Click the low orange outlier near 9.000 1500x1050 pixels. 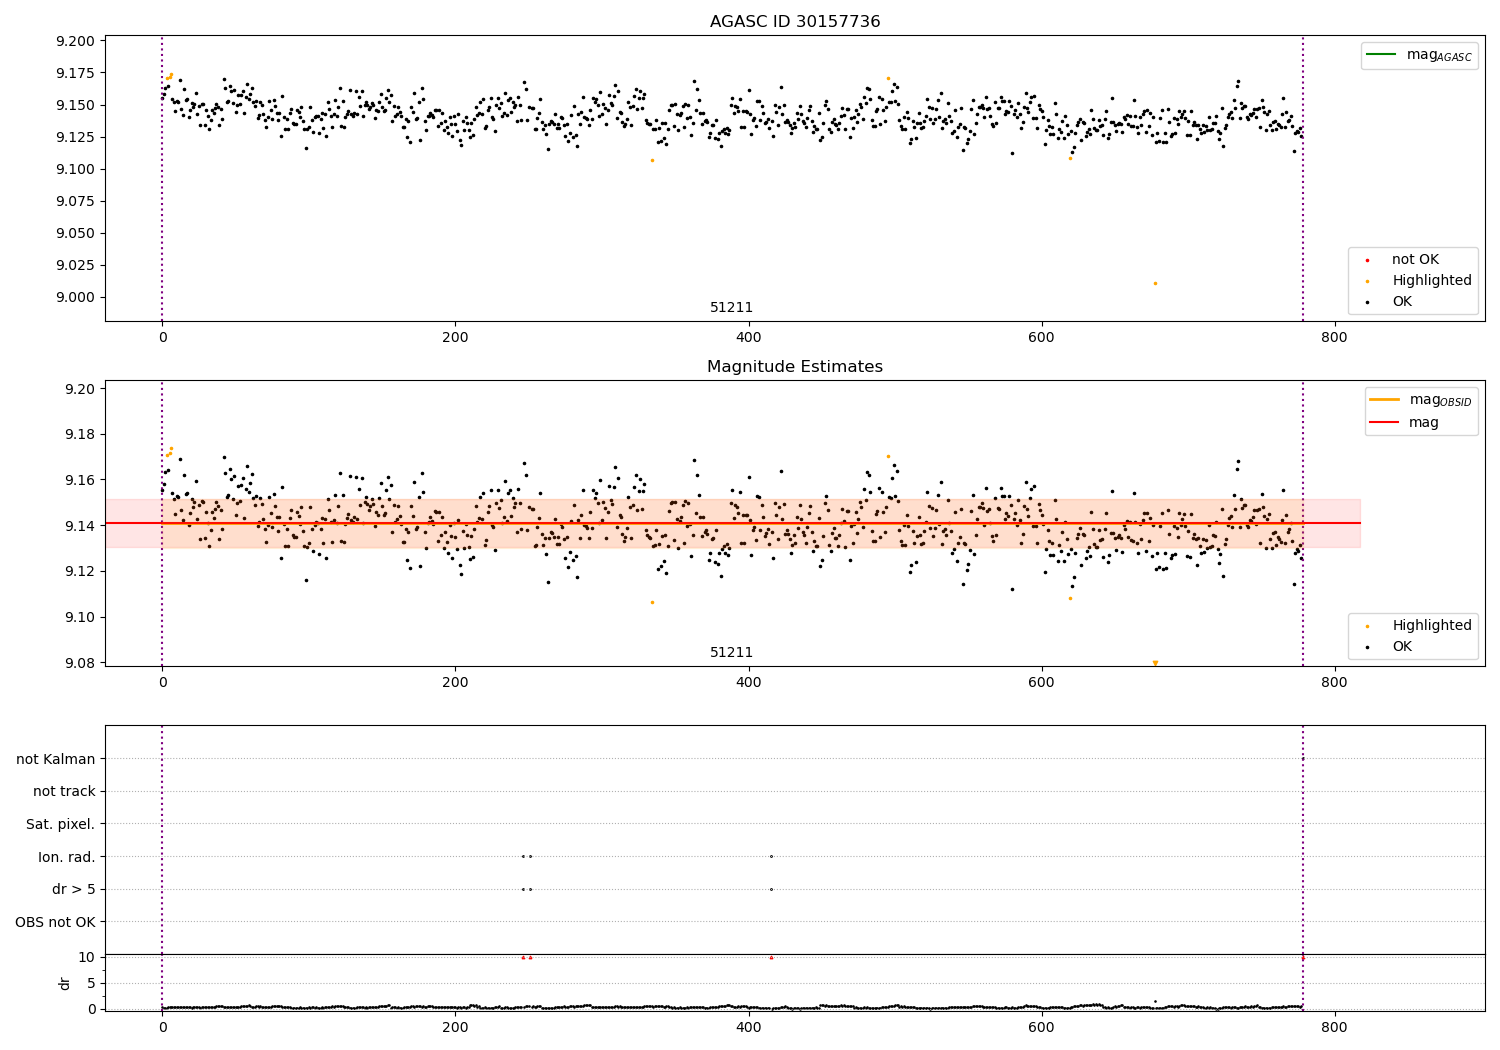(x=1155, y=283)
